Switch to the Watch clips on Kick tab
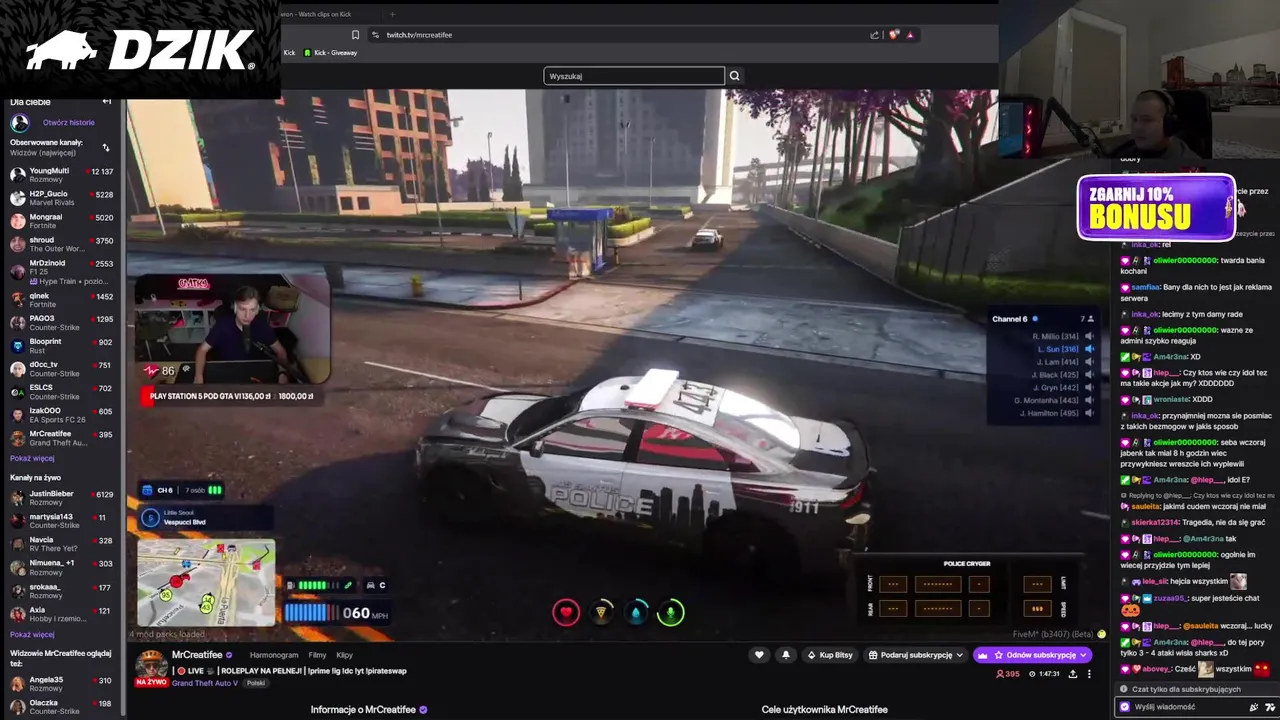The width and height of the screenshot is (1280, 720). [315, 14]
